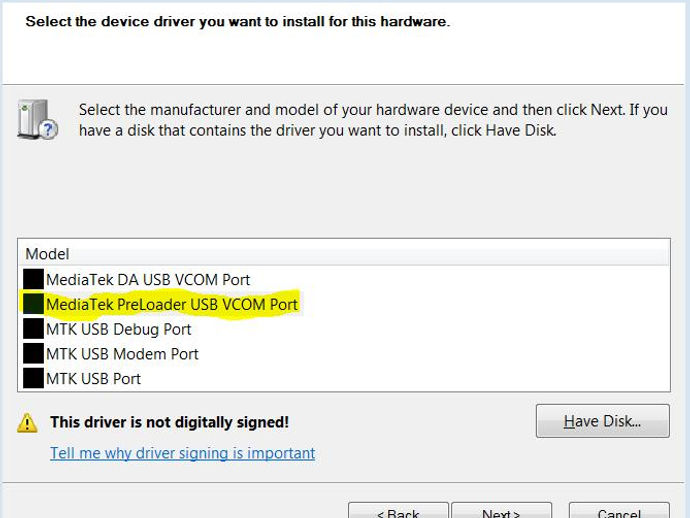690x518 pixels.
Task: Cancel the driver installation wizard
Action: tap(619, 511)
